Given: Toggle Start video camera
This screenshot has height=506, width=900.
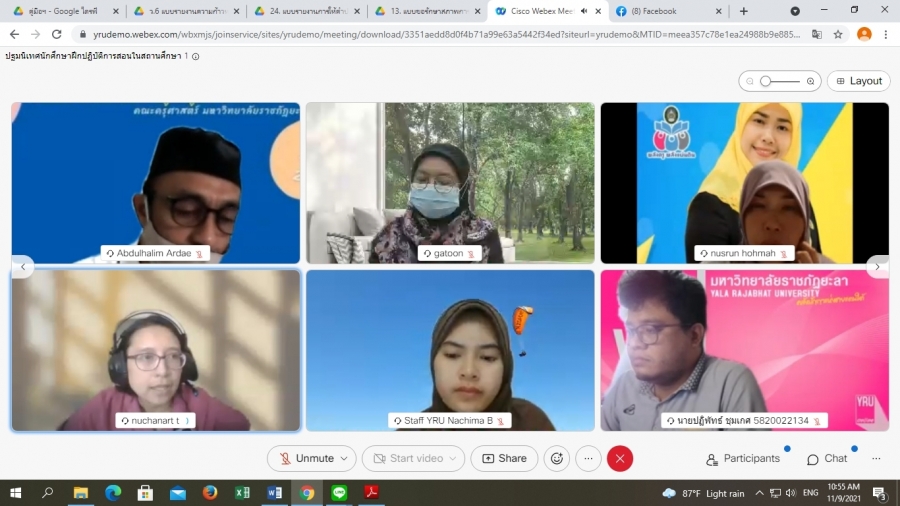Looking at the screenshot, I should 406,458.
